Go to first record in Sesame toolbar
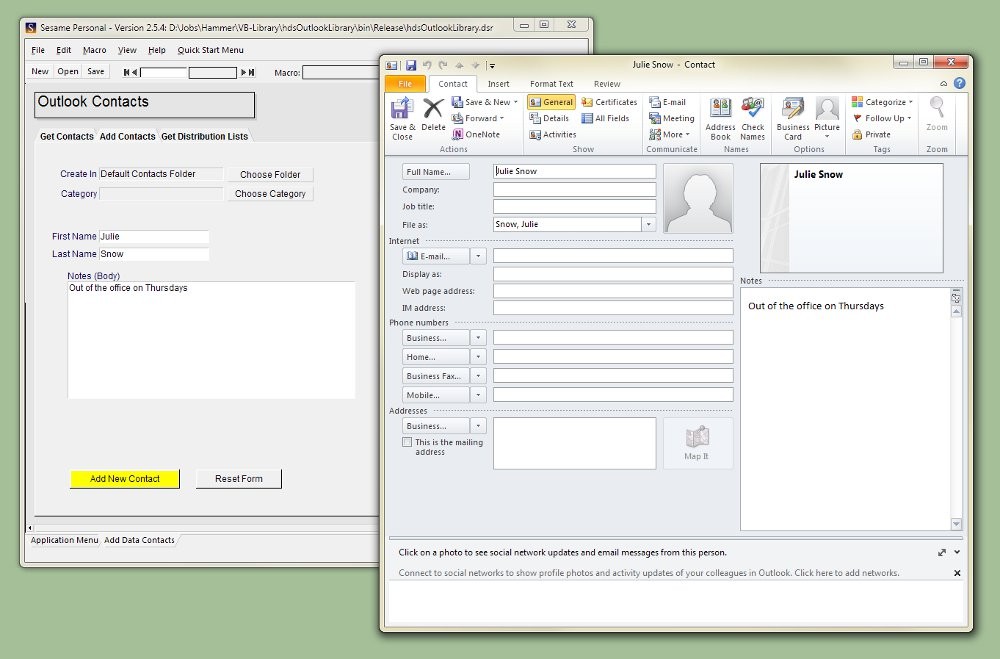The height and width of the screenshot is (659, 1000). [126, 73]
